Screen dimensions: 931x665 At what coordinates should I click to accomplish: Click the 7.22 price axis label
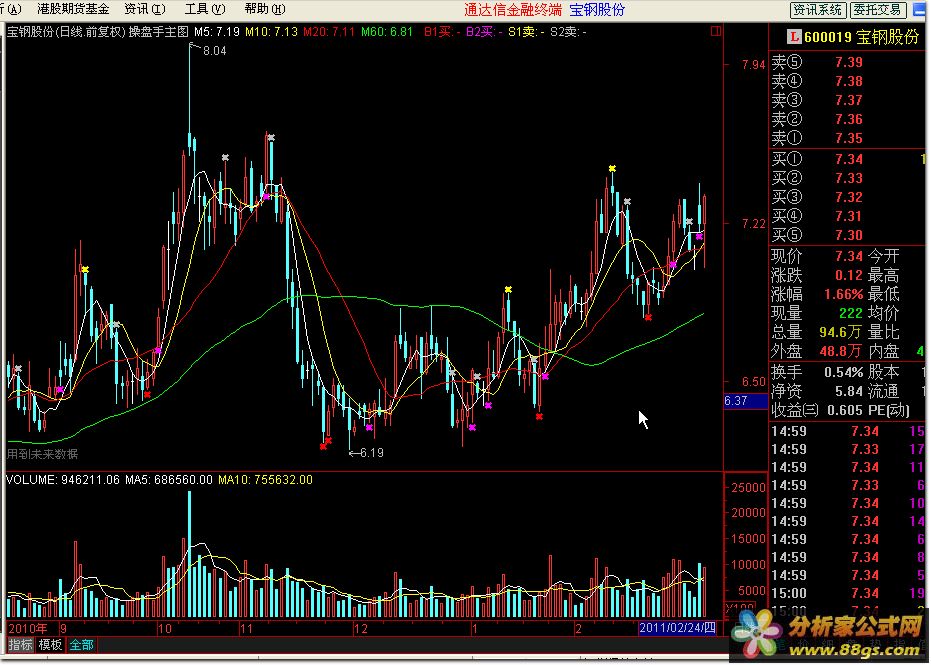(x=753, y=223)
